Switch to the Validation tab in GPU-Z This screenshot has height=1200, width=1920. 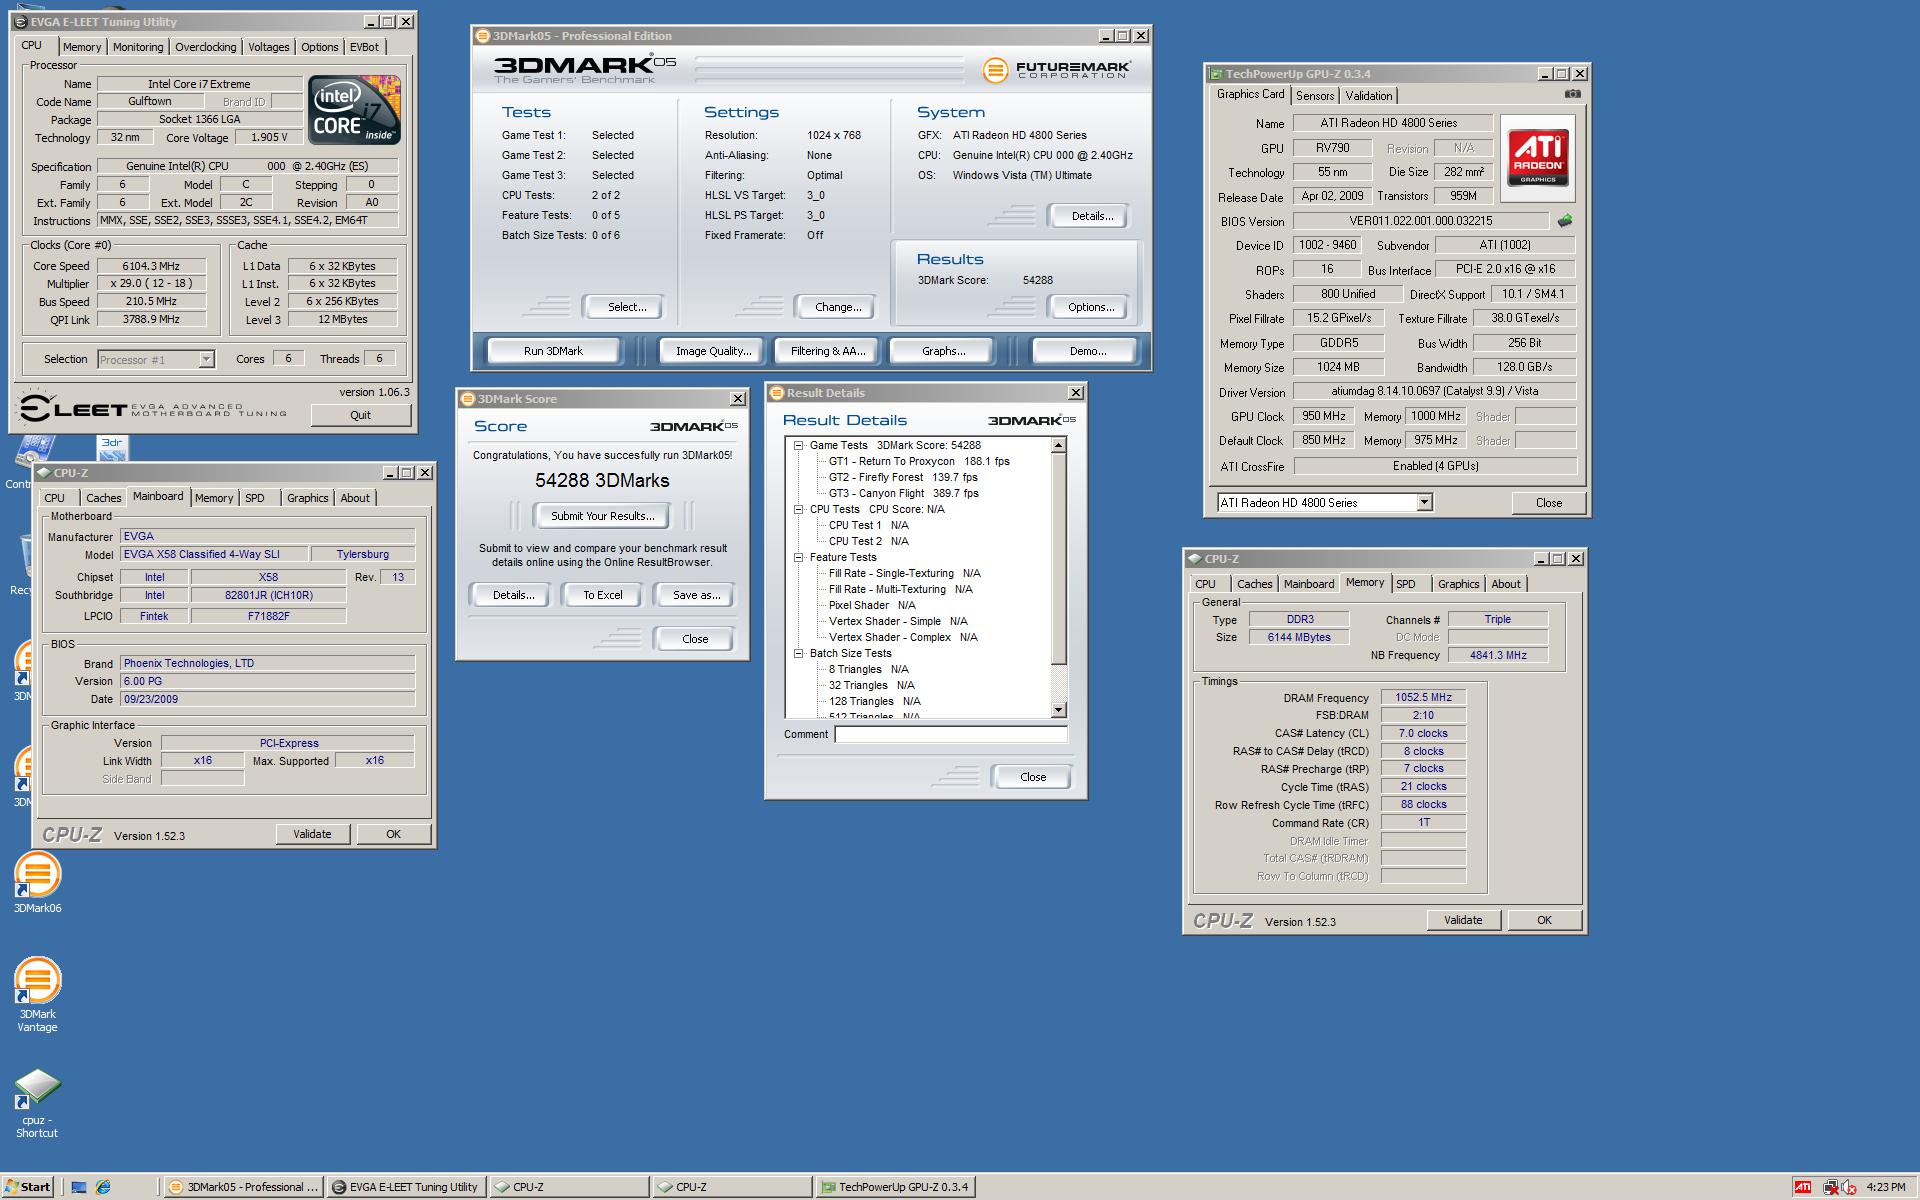pyautogui.click(x=1368, y=96)
